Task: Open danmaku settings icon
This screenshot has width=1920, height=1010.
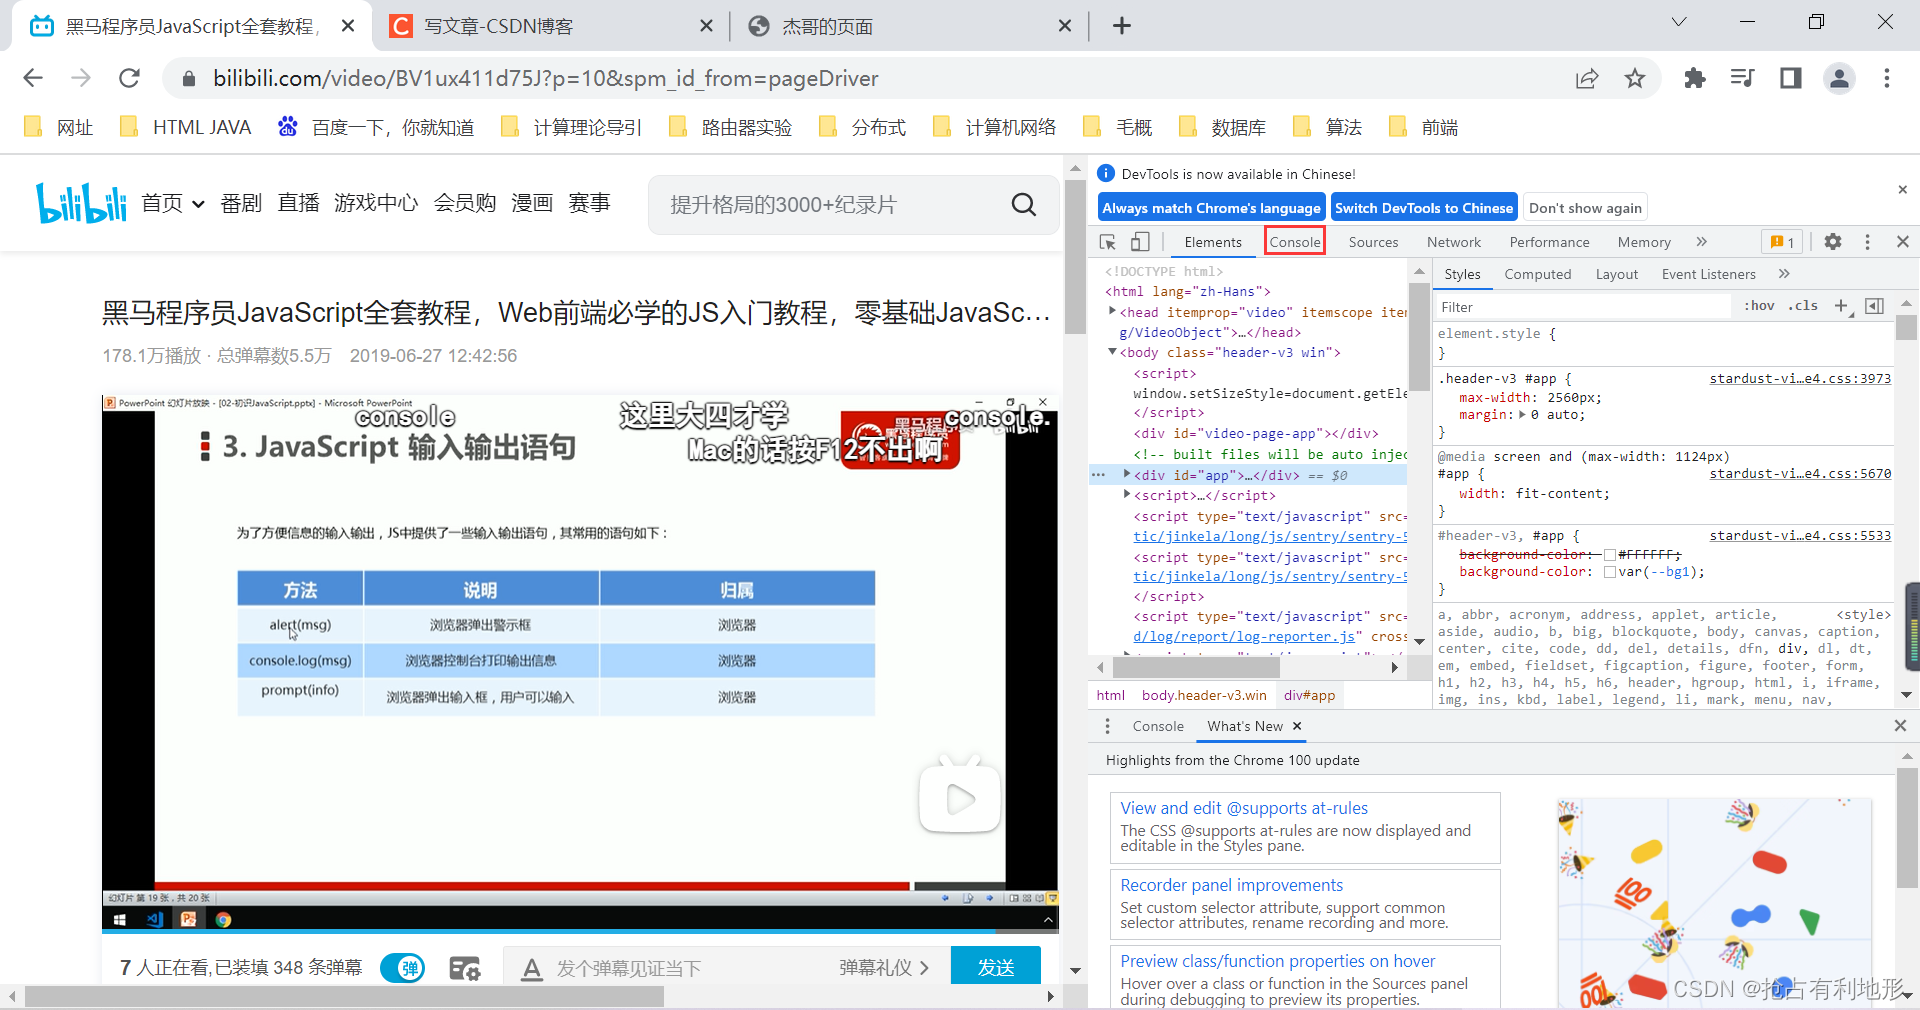Action: click(x=465, y=968)
